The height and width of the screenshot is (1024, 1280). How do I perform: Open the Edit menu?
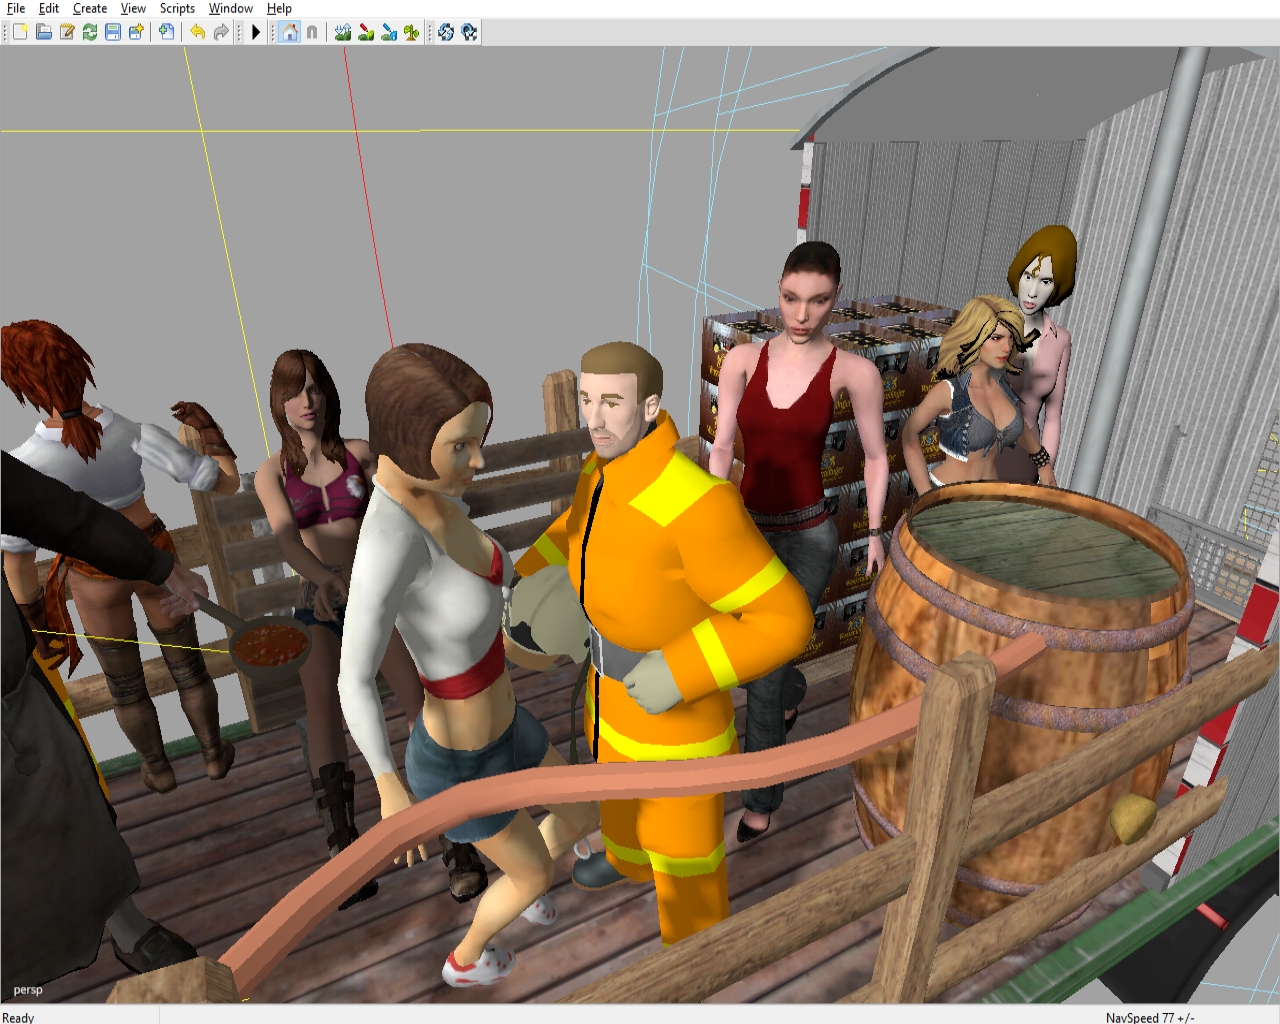pos(49,8)
